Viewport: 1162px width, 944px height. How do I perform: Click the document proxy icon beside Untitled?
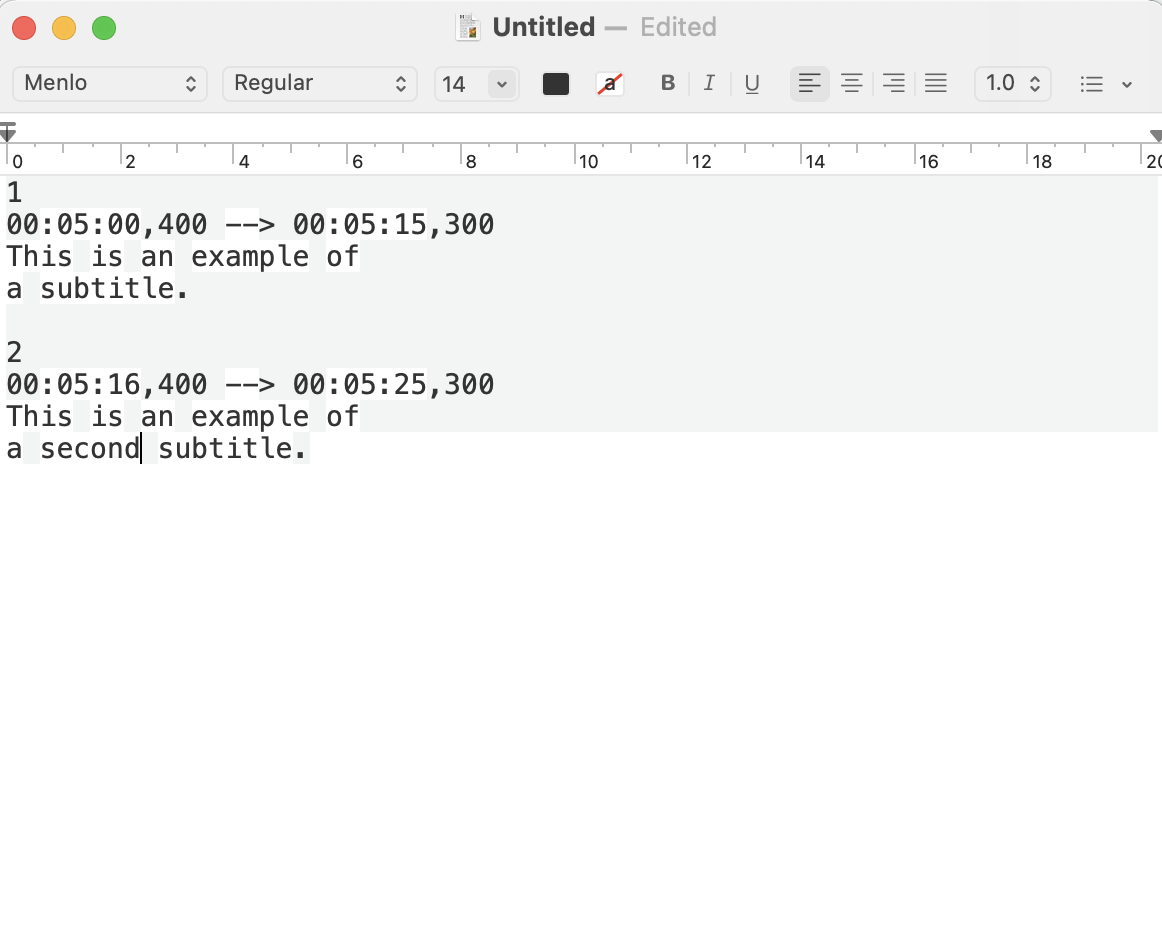coord(467,27)
